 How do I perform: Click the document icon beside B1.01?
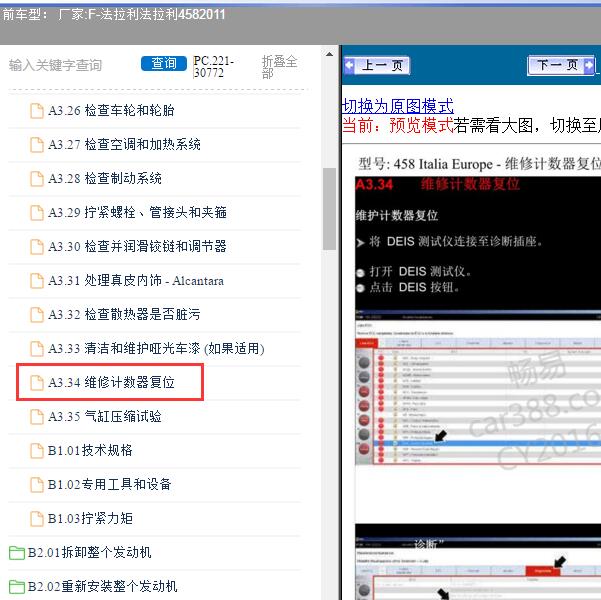(37, 451)
